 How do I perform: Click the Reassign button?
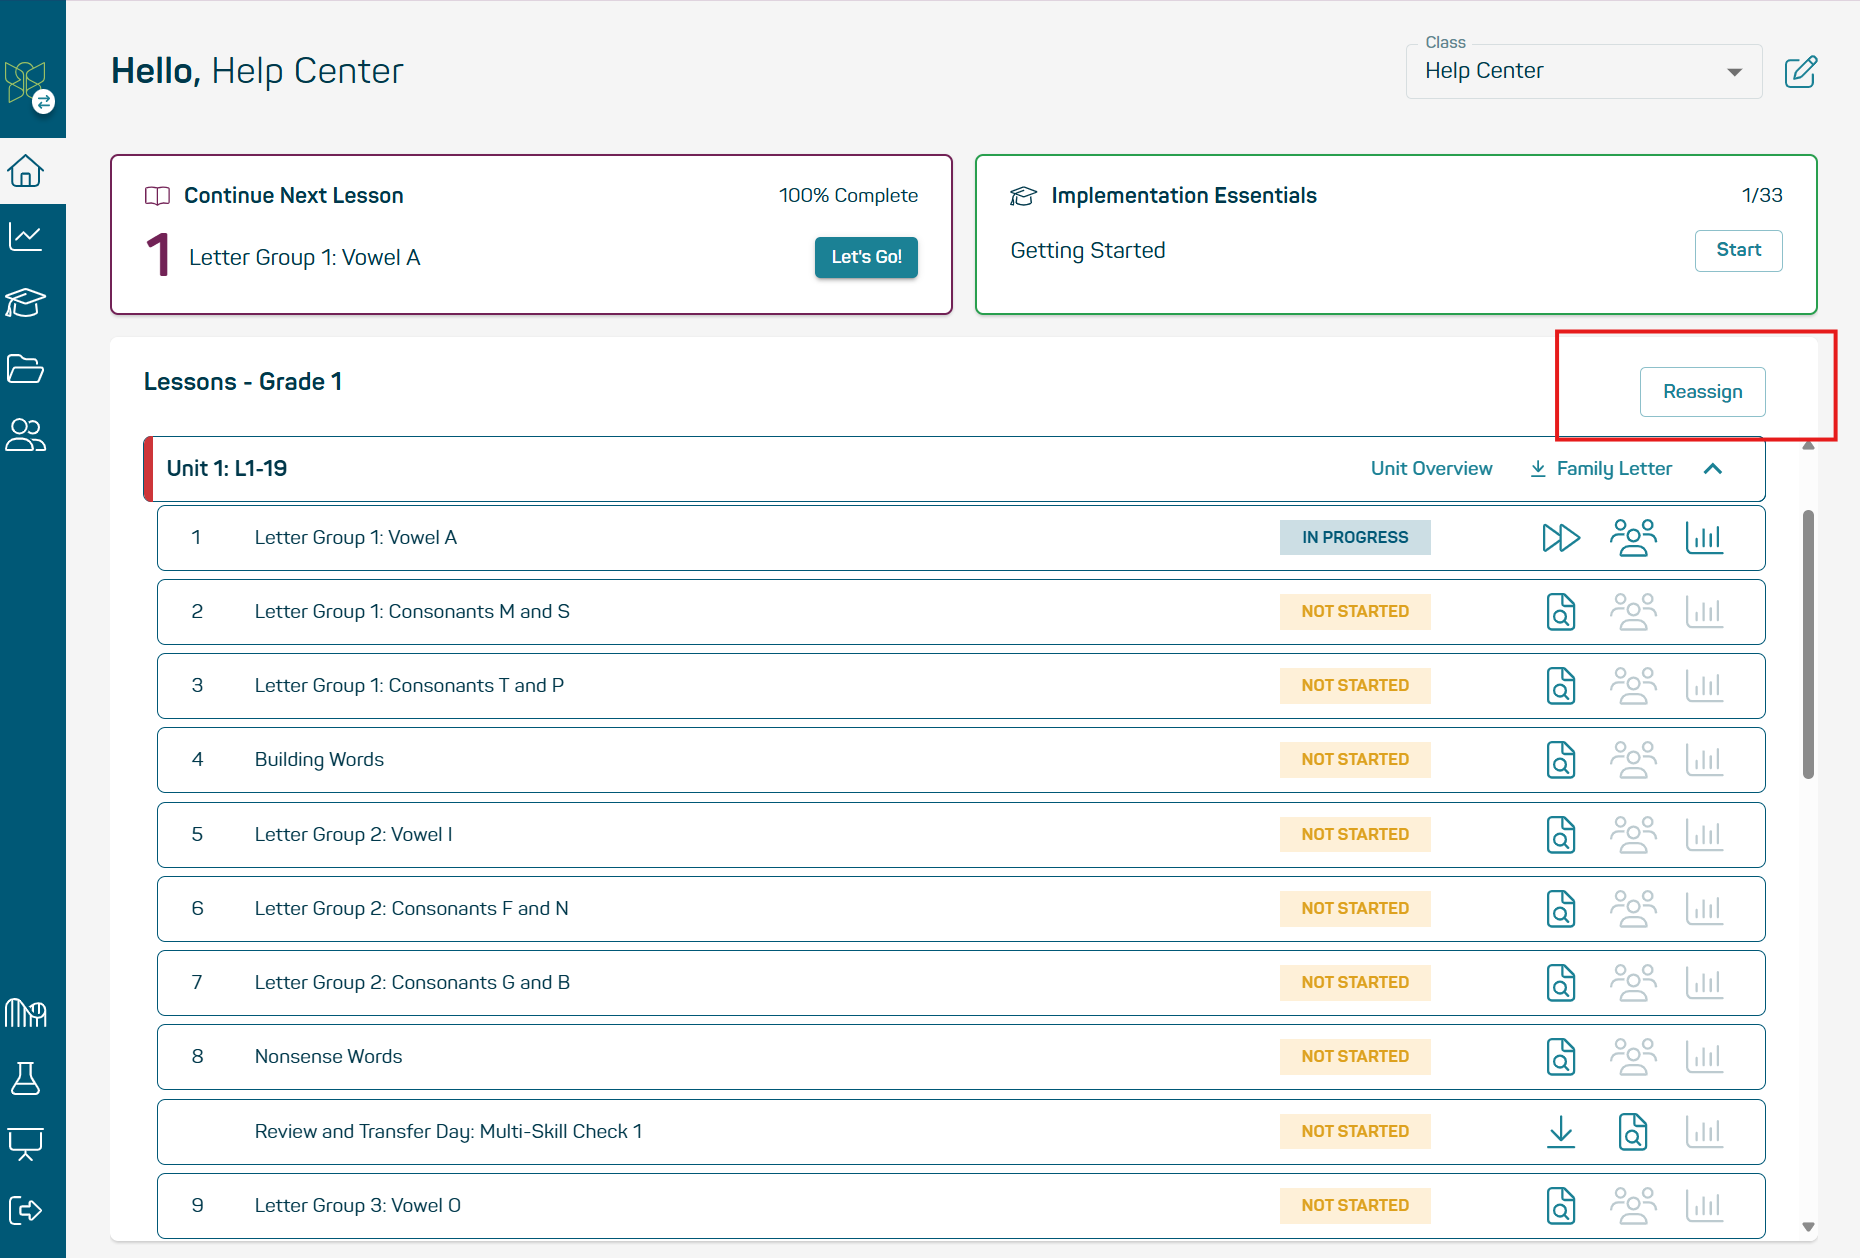tap(1702, 392)
